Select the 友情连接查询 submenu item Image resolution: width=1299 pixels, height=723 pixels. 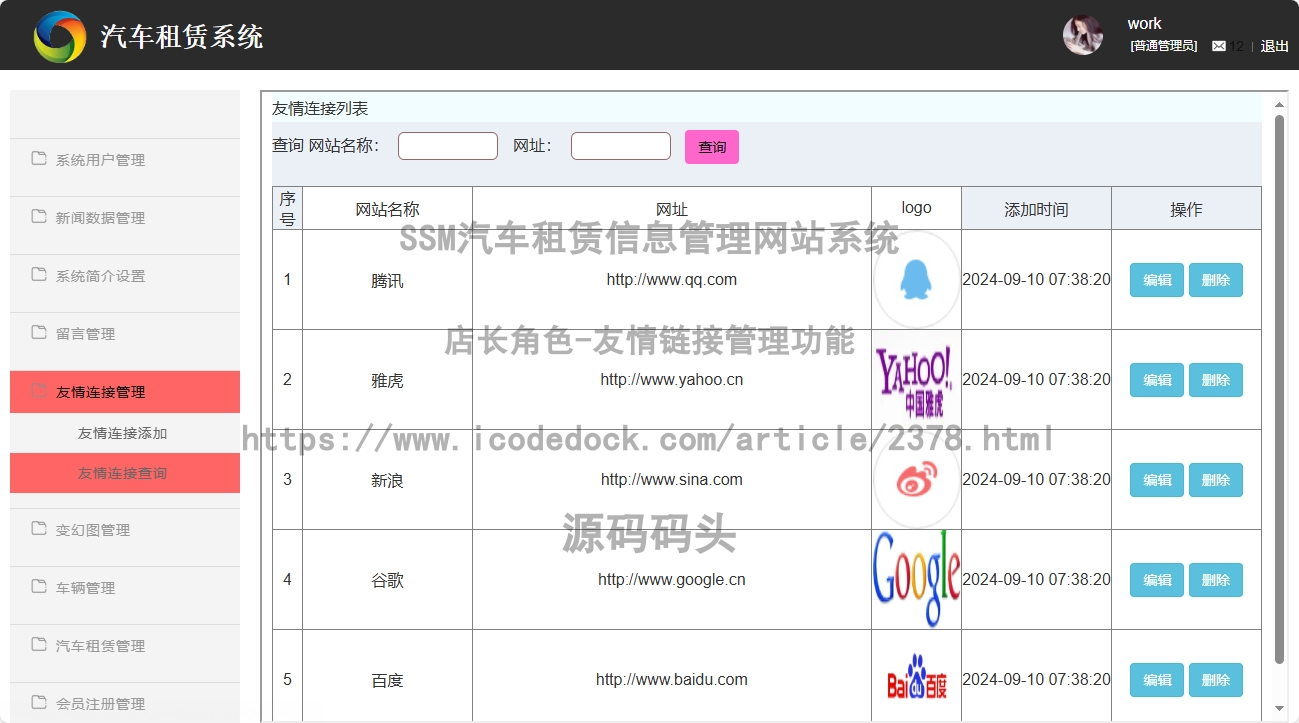pyautogui.click(x=125, y=473)
